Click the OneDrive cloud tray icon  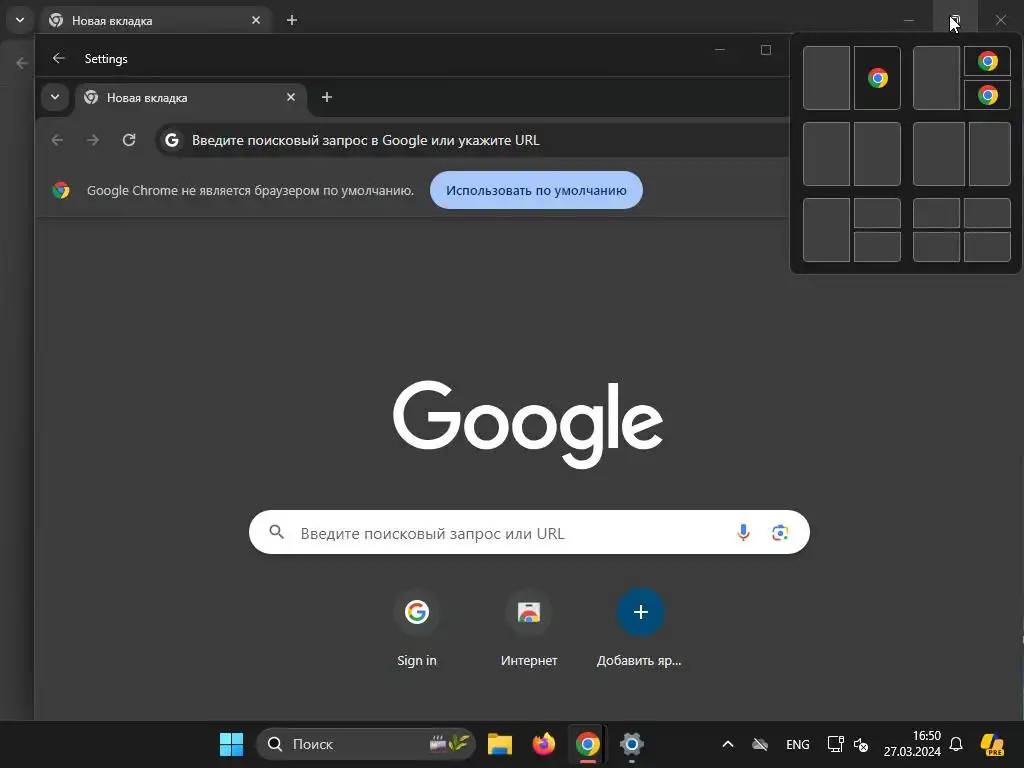[760, 744]
